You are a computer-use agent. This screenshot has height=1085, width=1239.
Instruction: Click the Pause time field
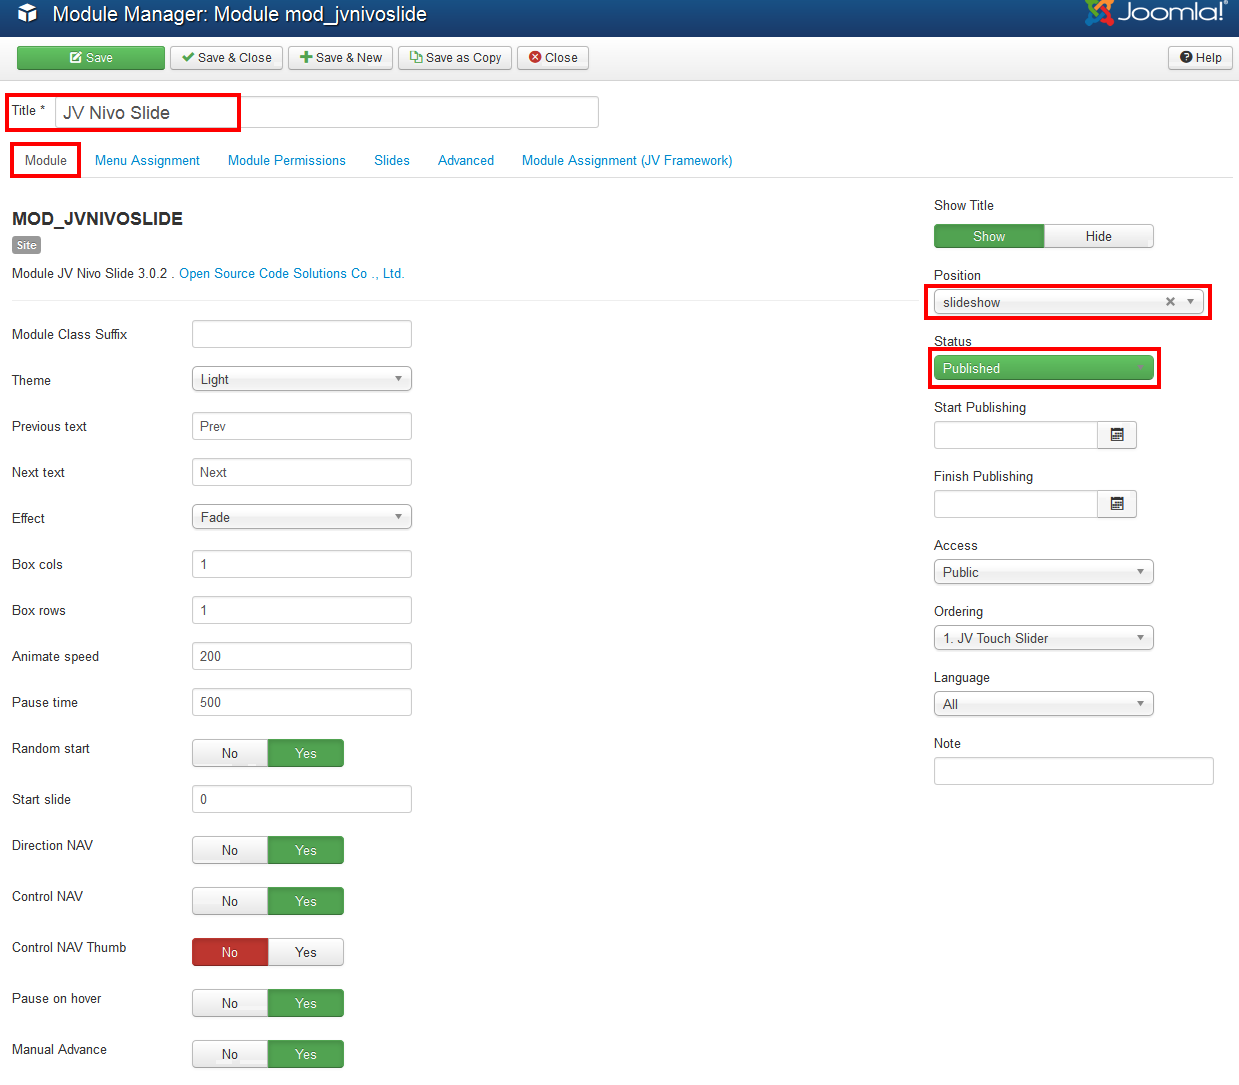click(x=302, y=702)
